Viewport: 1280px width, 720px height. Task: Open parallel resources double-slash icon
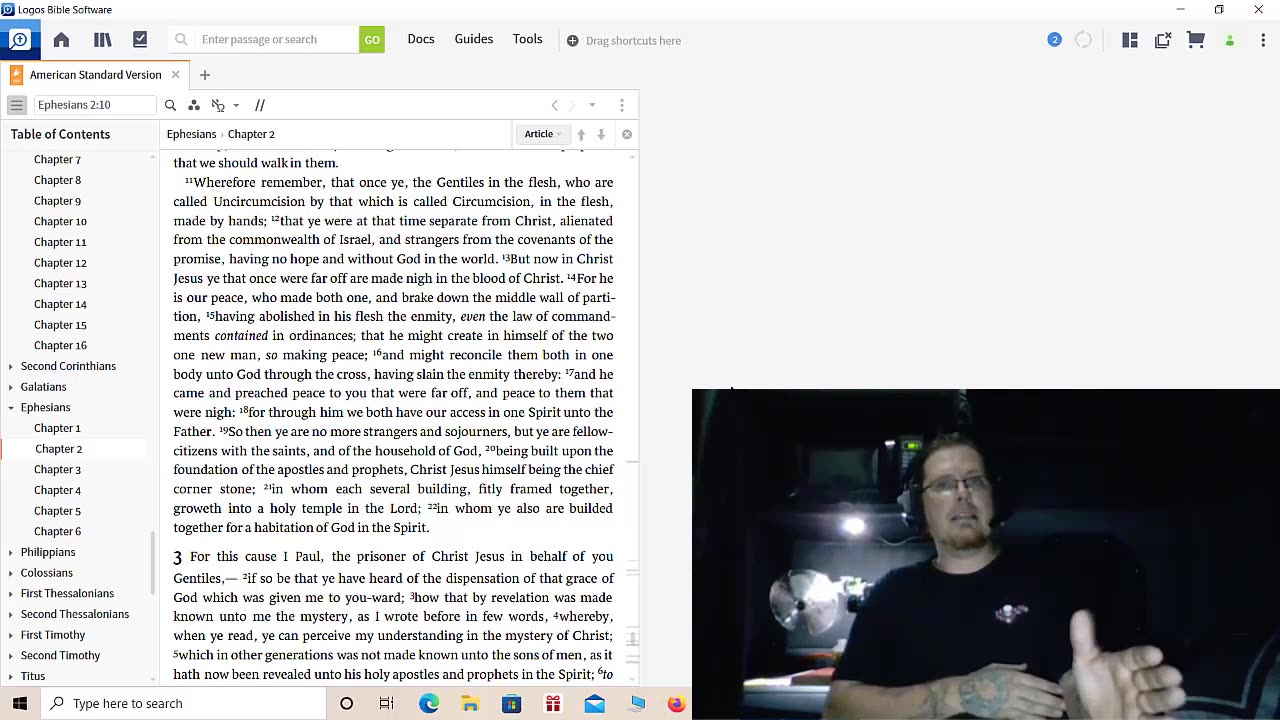pos(260,105)
